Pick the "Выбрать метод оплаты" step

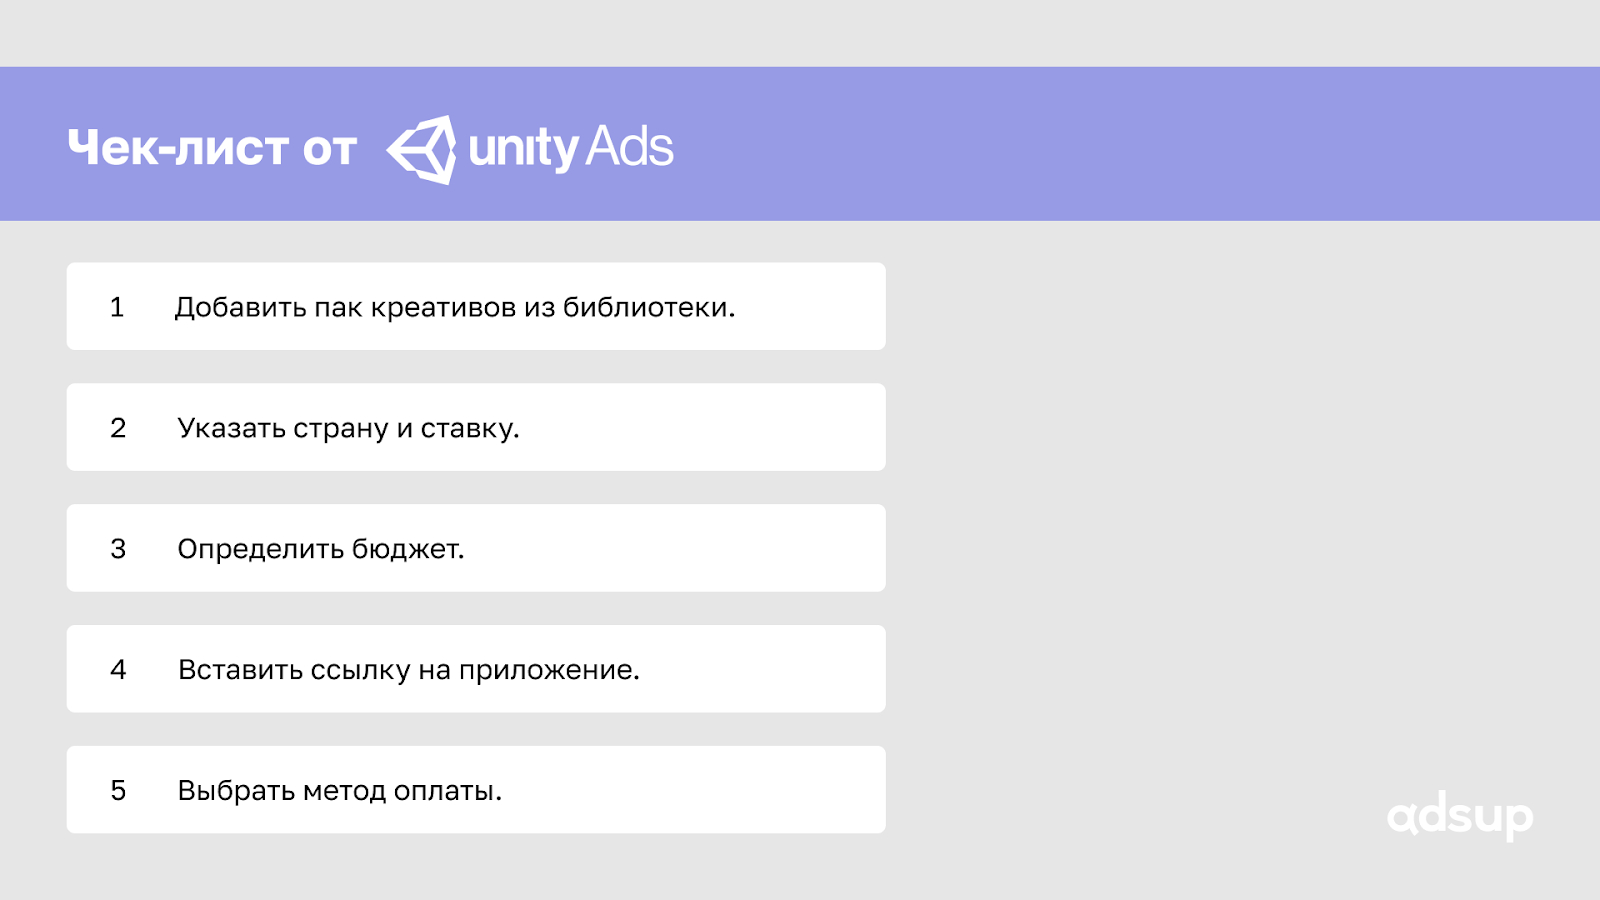339,791
